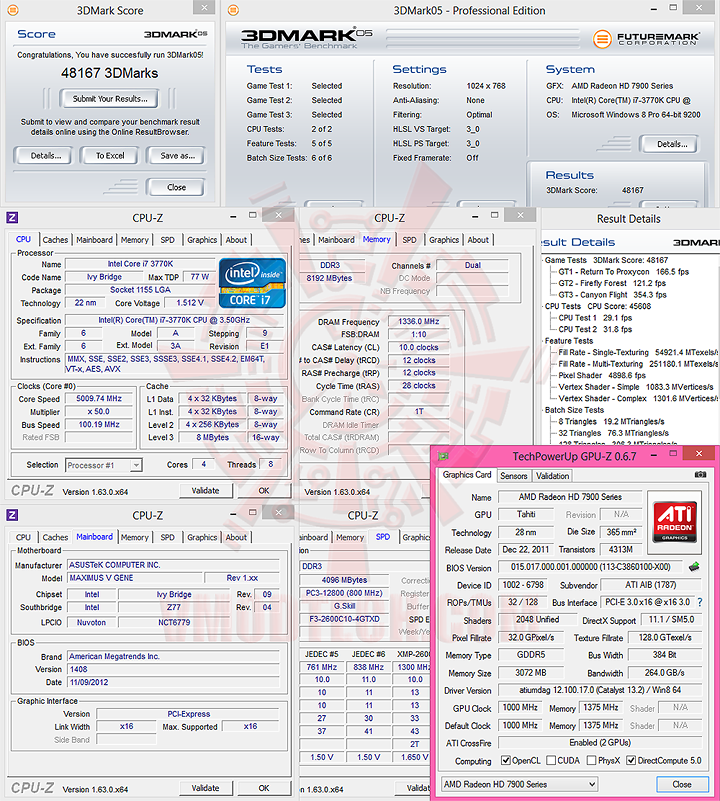The image size is (720, 801).
Task: Click the Intel Core i7 logo in CPU-Z
Action: coord(252,282)
